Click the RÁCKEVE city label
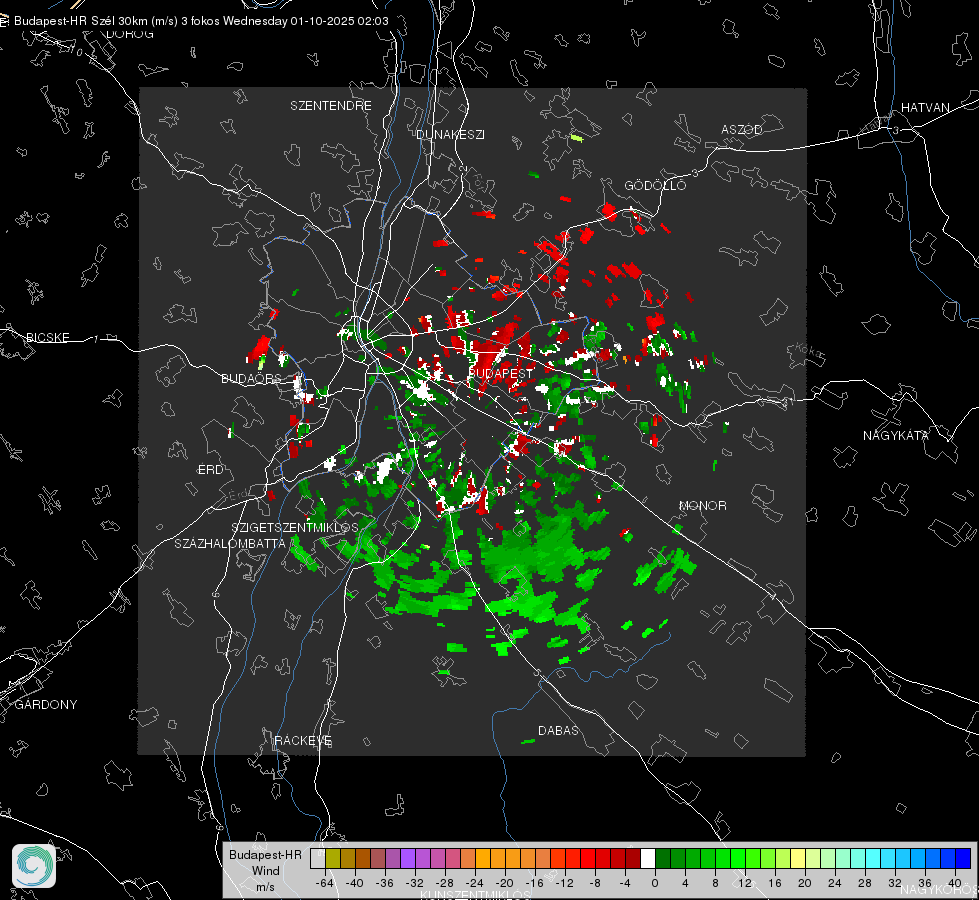Screen dimensions: 979x900 [x=303, y=740]
